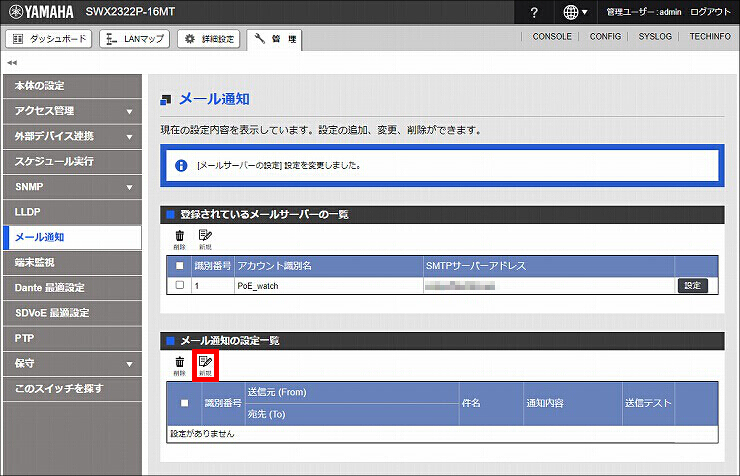Toggle select-all checkbox in notification settings table
This screenshot has width=740, height=476.
185,403
